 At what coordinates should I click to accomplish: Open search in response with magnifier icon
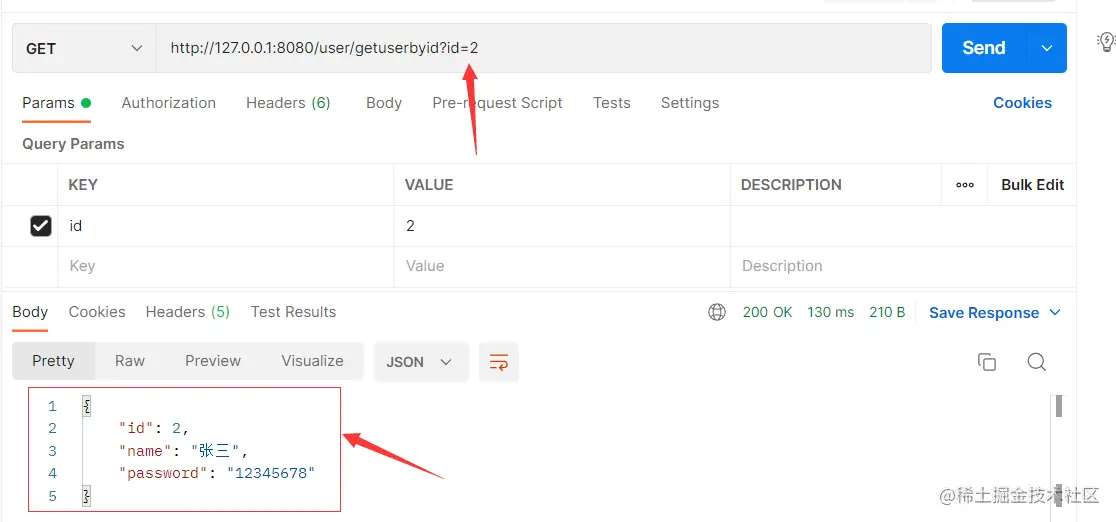tap(1036, 362)
